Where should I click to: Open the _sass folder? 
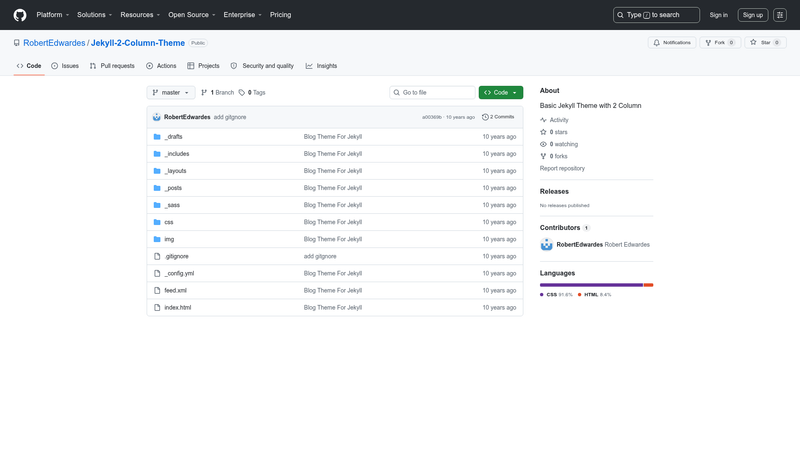(172, 205)
